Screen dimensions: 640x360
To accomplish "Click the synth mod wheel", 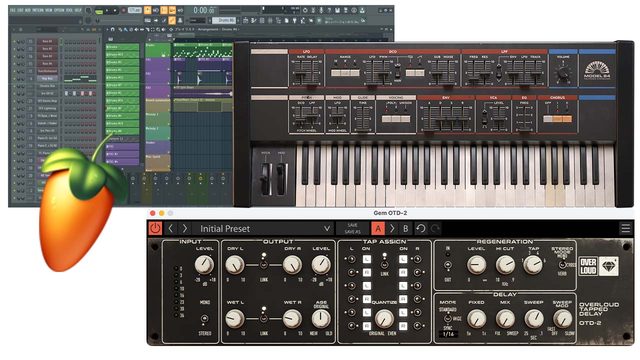I will tap(281, 178).
